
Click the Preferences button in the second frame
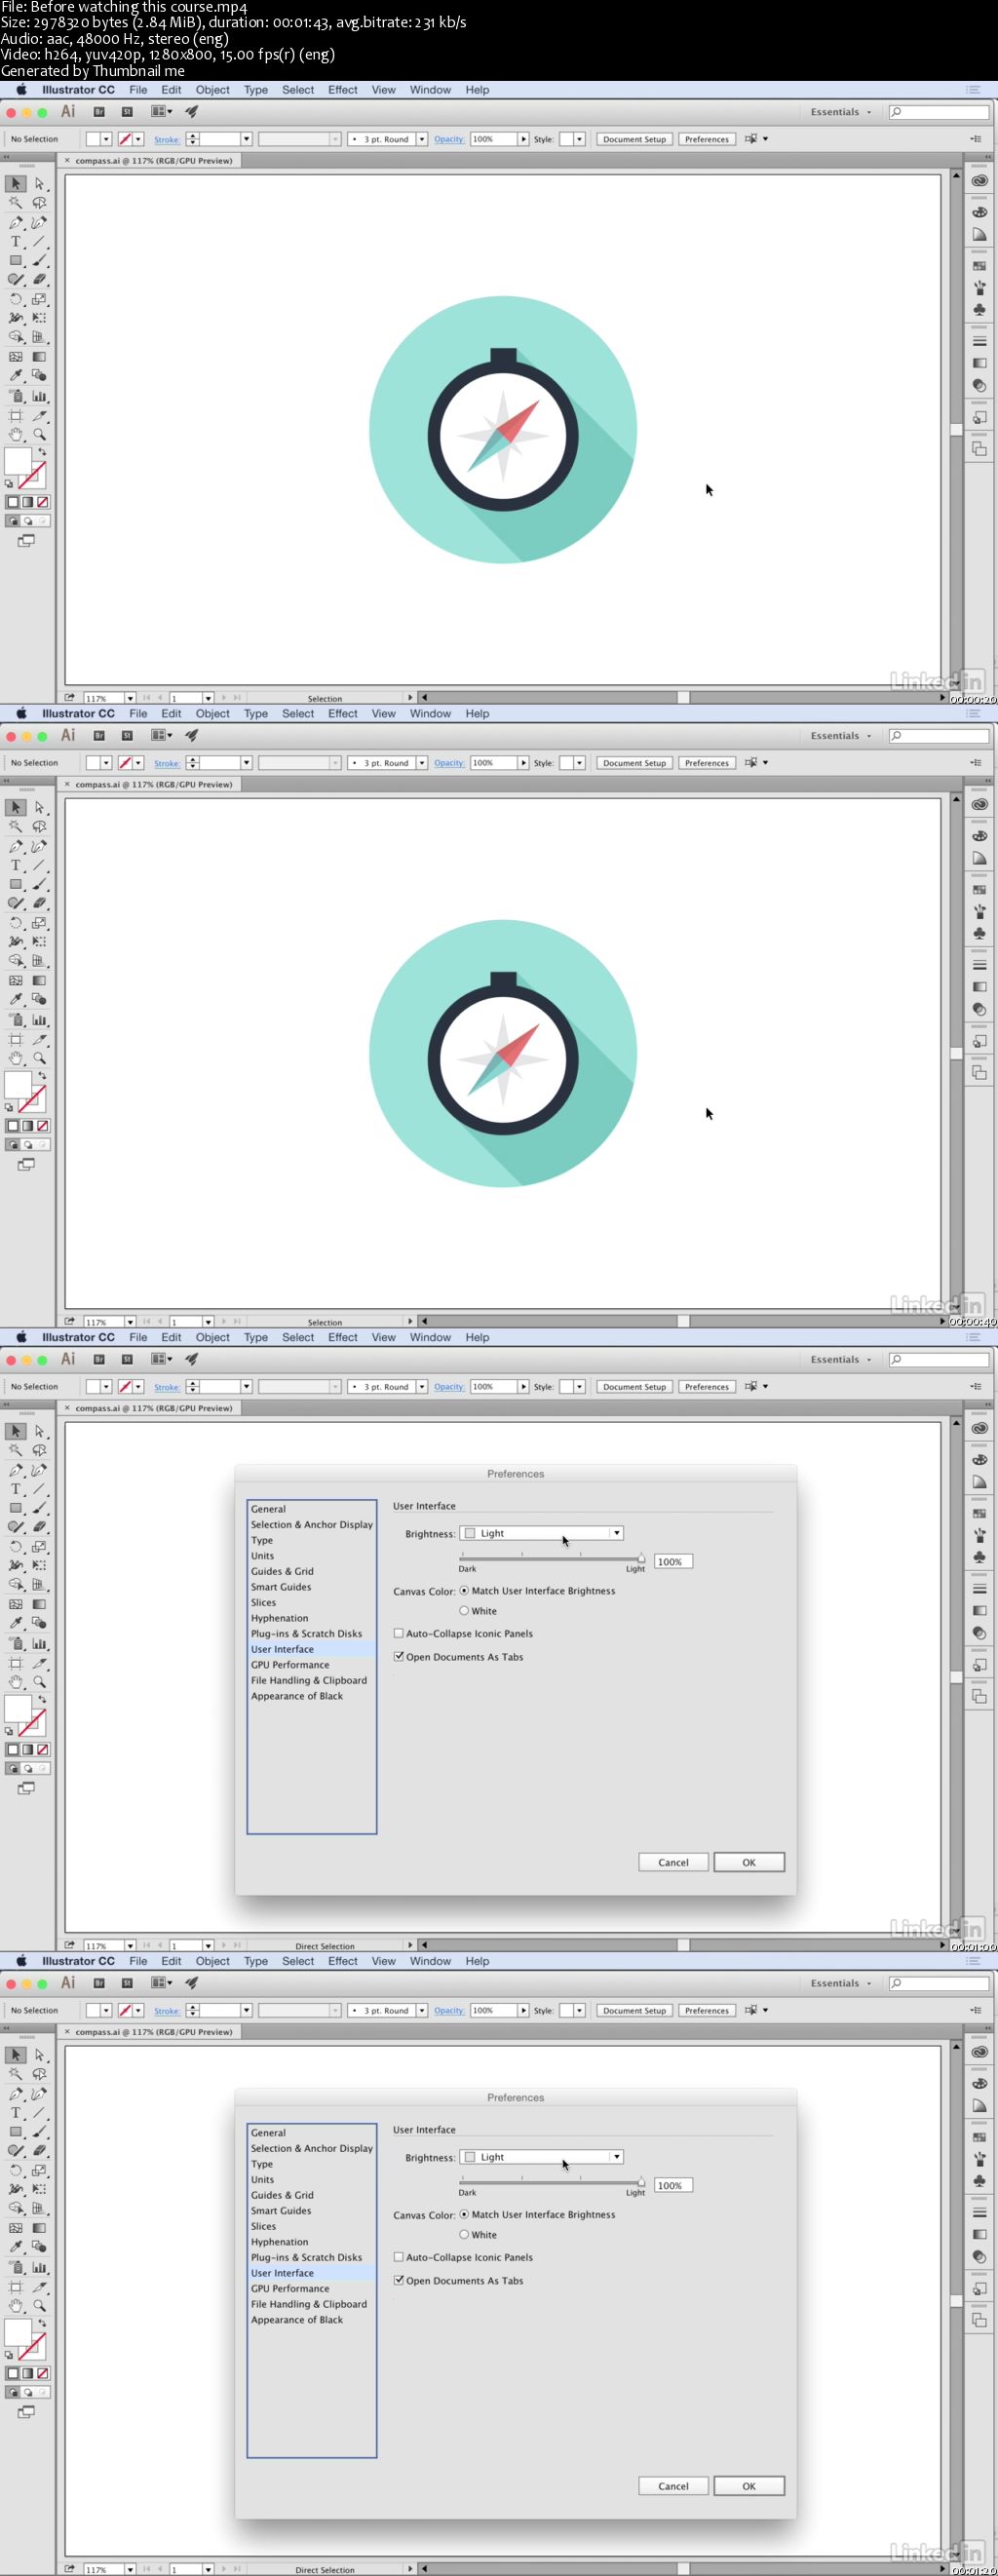pos(707,763)
